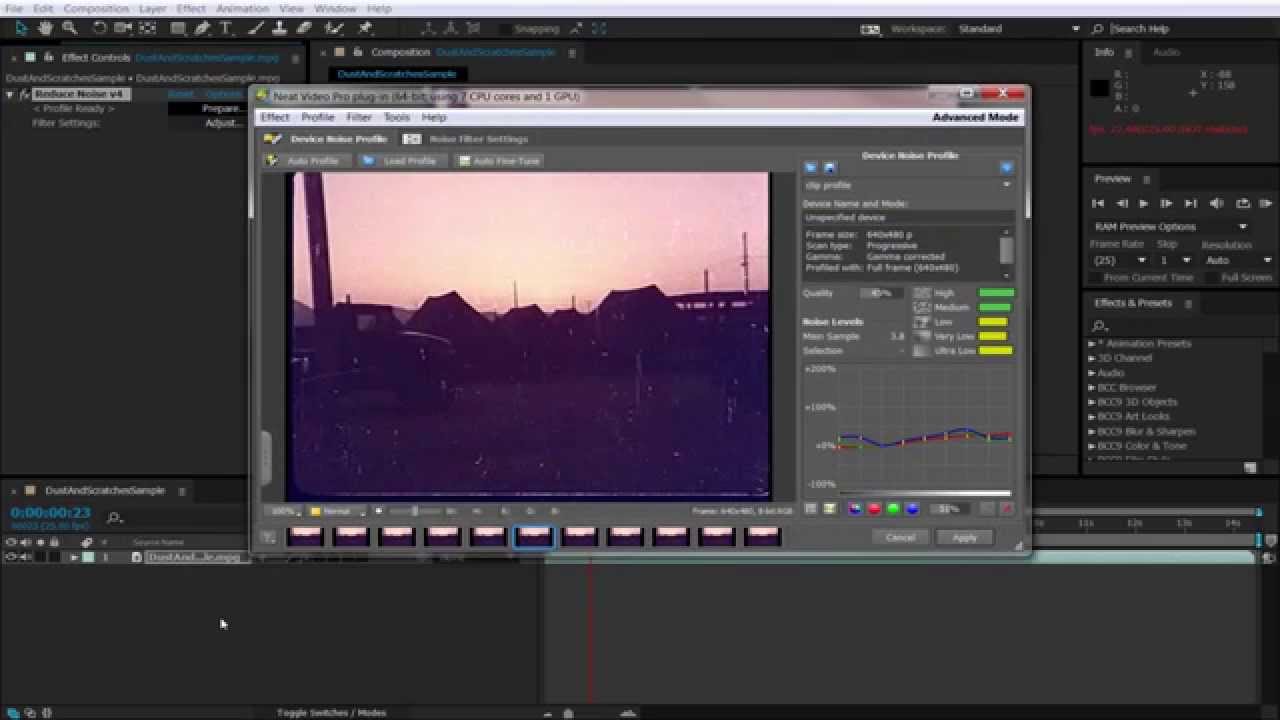Expand the Audio effects category

click(x=1092, y=373)
